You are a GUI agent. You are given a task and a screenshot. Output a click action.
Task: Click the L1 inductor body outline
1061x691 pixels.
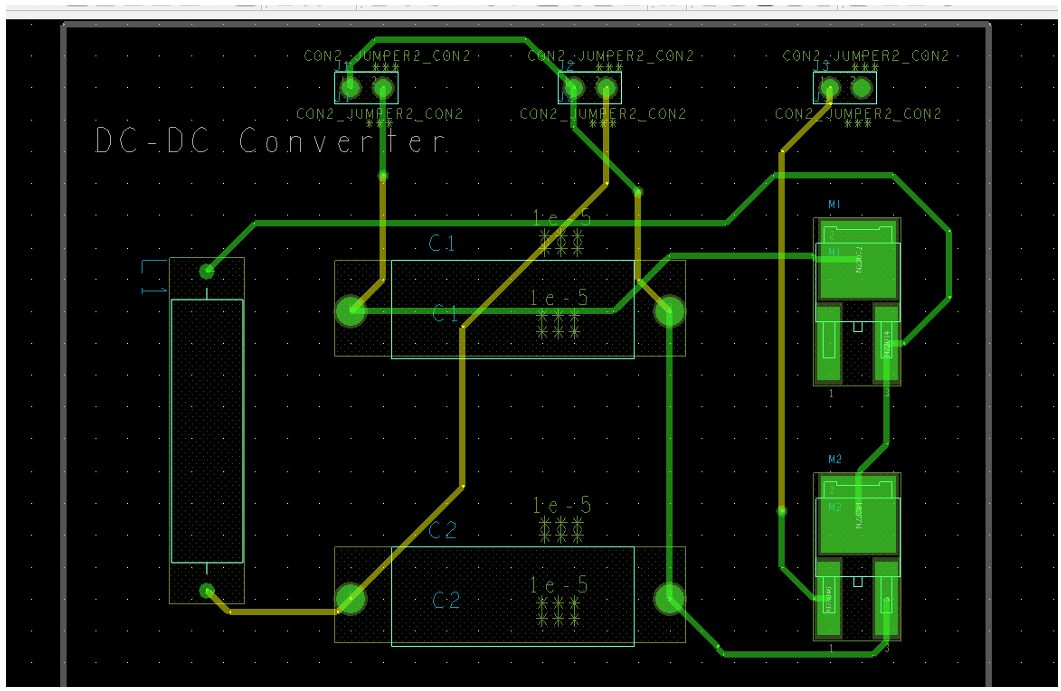[x=207, y=430]
